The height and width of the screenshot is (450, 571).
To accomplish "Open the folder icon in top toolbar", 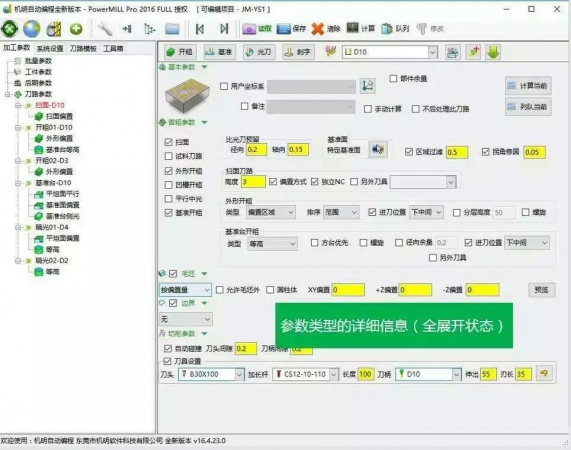I will 172,29.
